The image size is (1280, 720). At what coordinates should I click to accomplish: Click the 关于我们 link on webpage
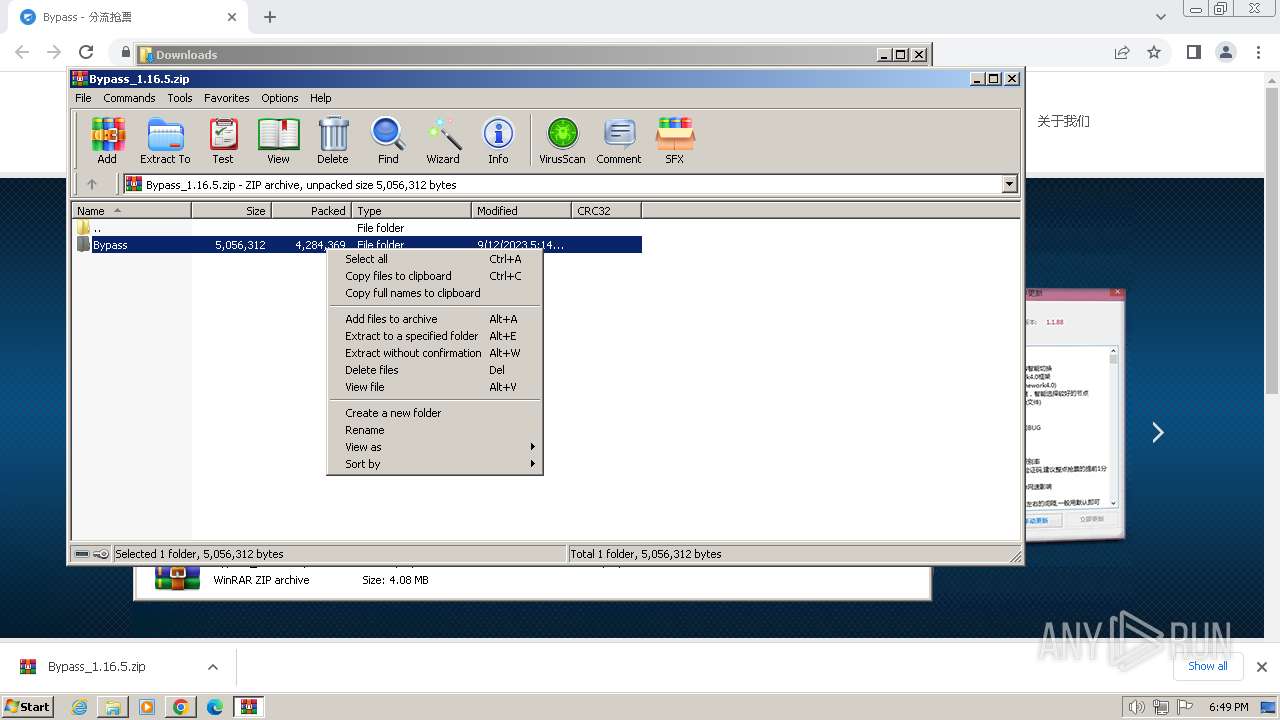1063,121
